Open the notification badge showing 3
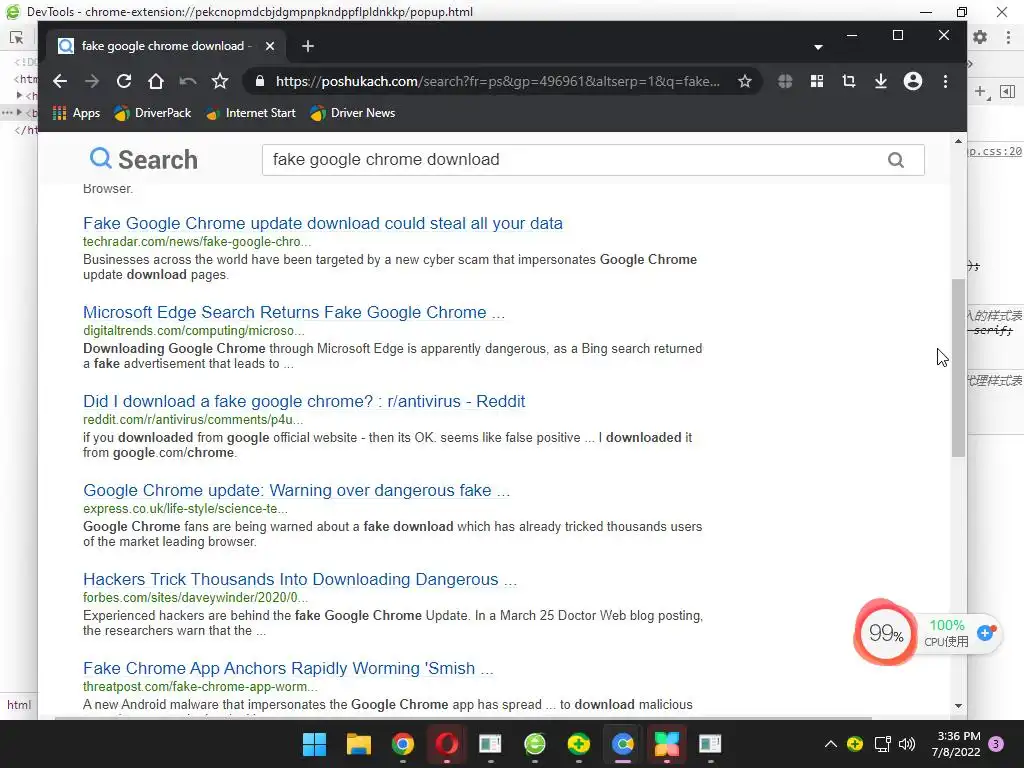 click(996, 744)
